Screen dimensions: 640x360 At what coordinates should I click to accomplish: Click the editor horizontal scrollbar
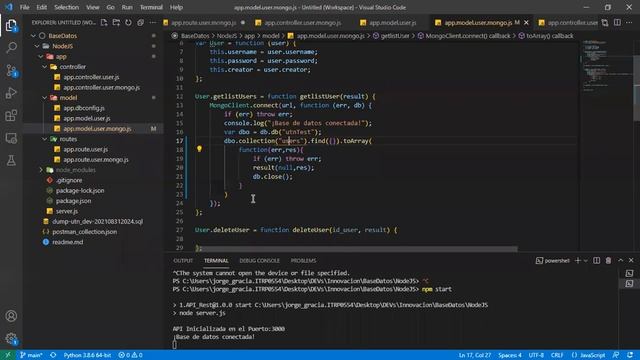coord(357,249)
